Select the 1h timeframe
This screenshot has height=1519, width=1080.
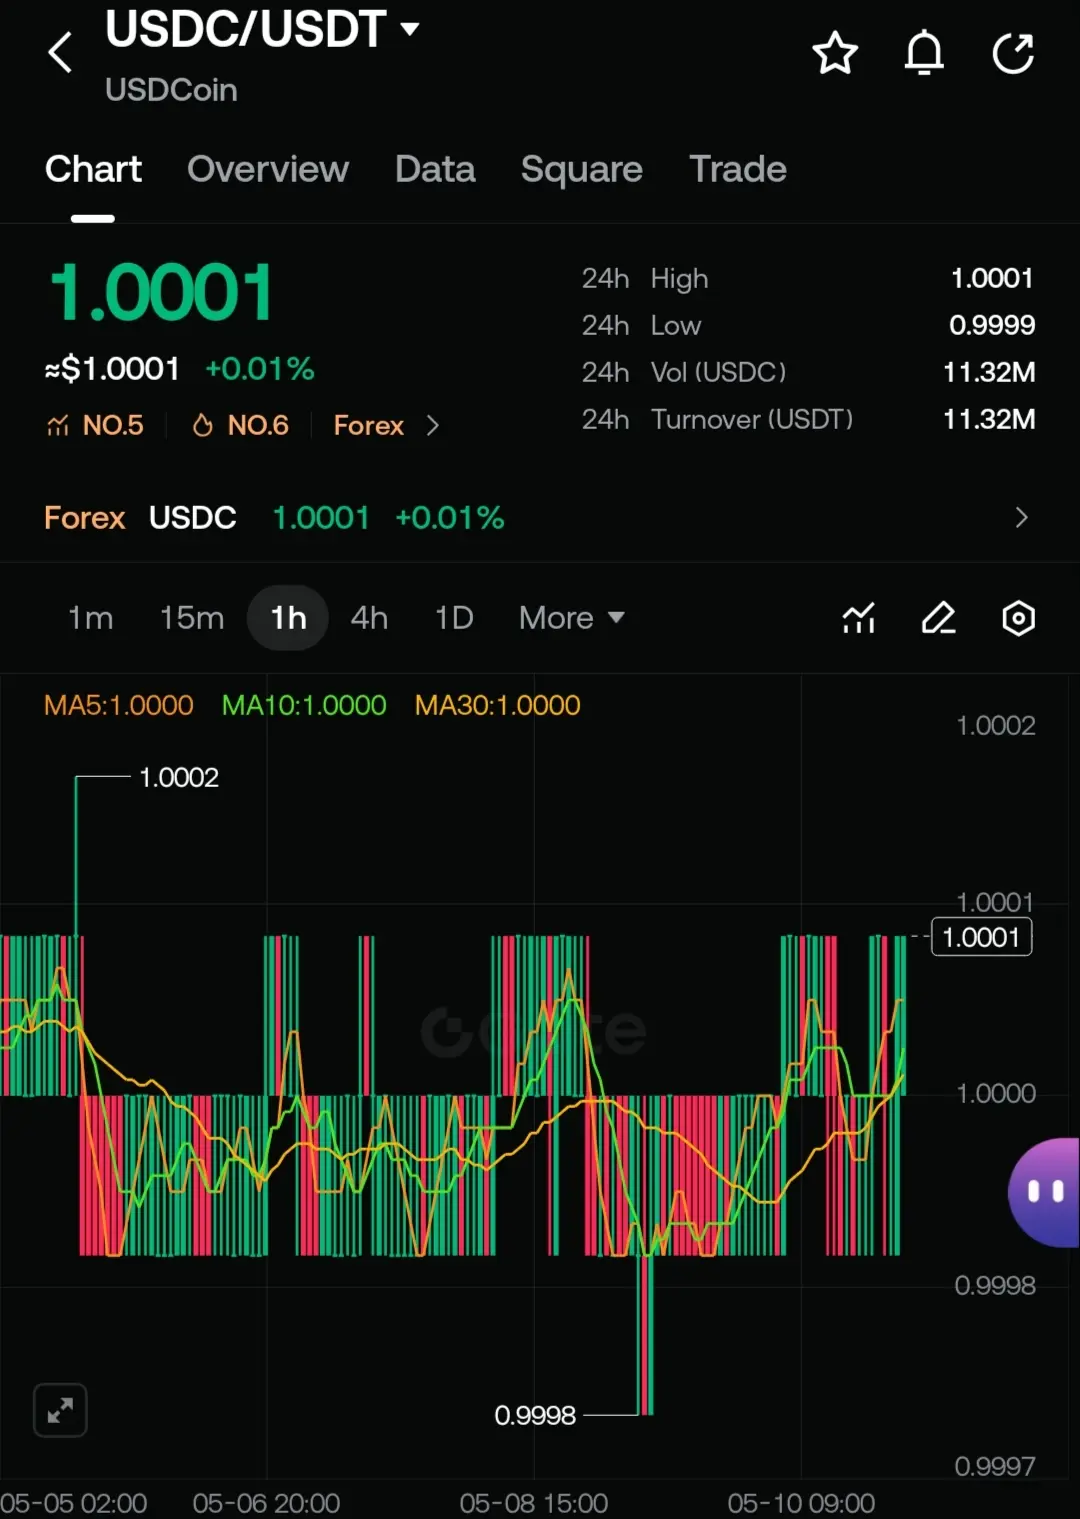pyautogui.click(x=288, y=618)
